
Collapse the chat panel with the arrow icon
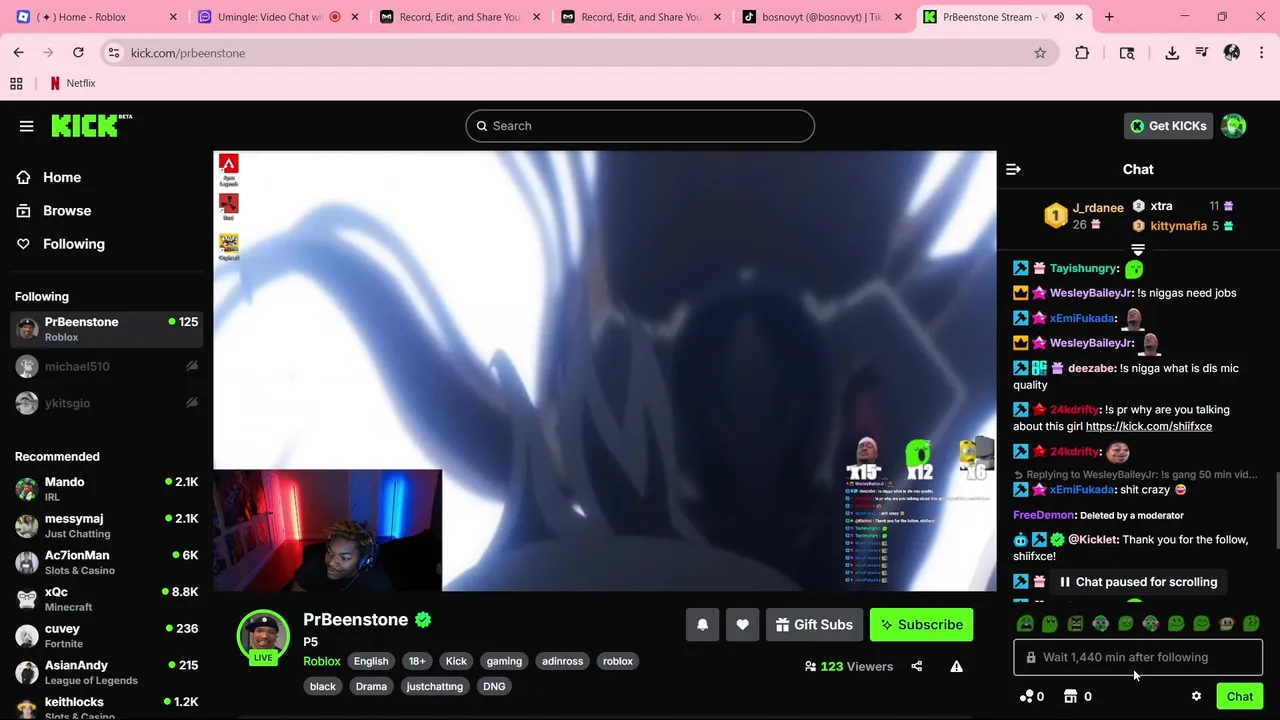(x=1013, y=169)
